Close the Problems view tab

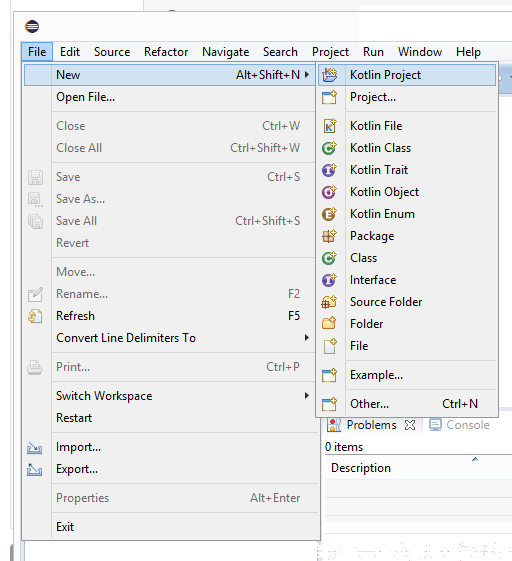point(410,425)
